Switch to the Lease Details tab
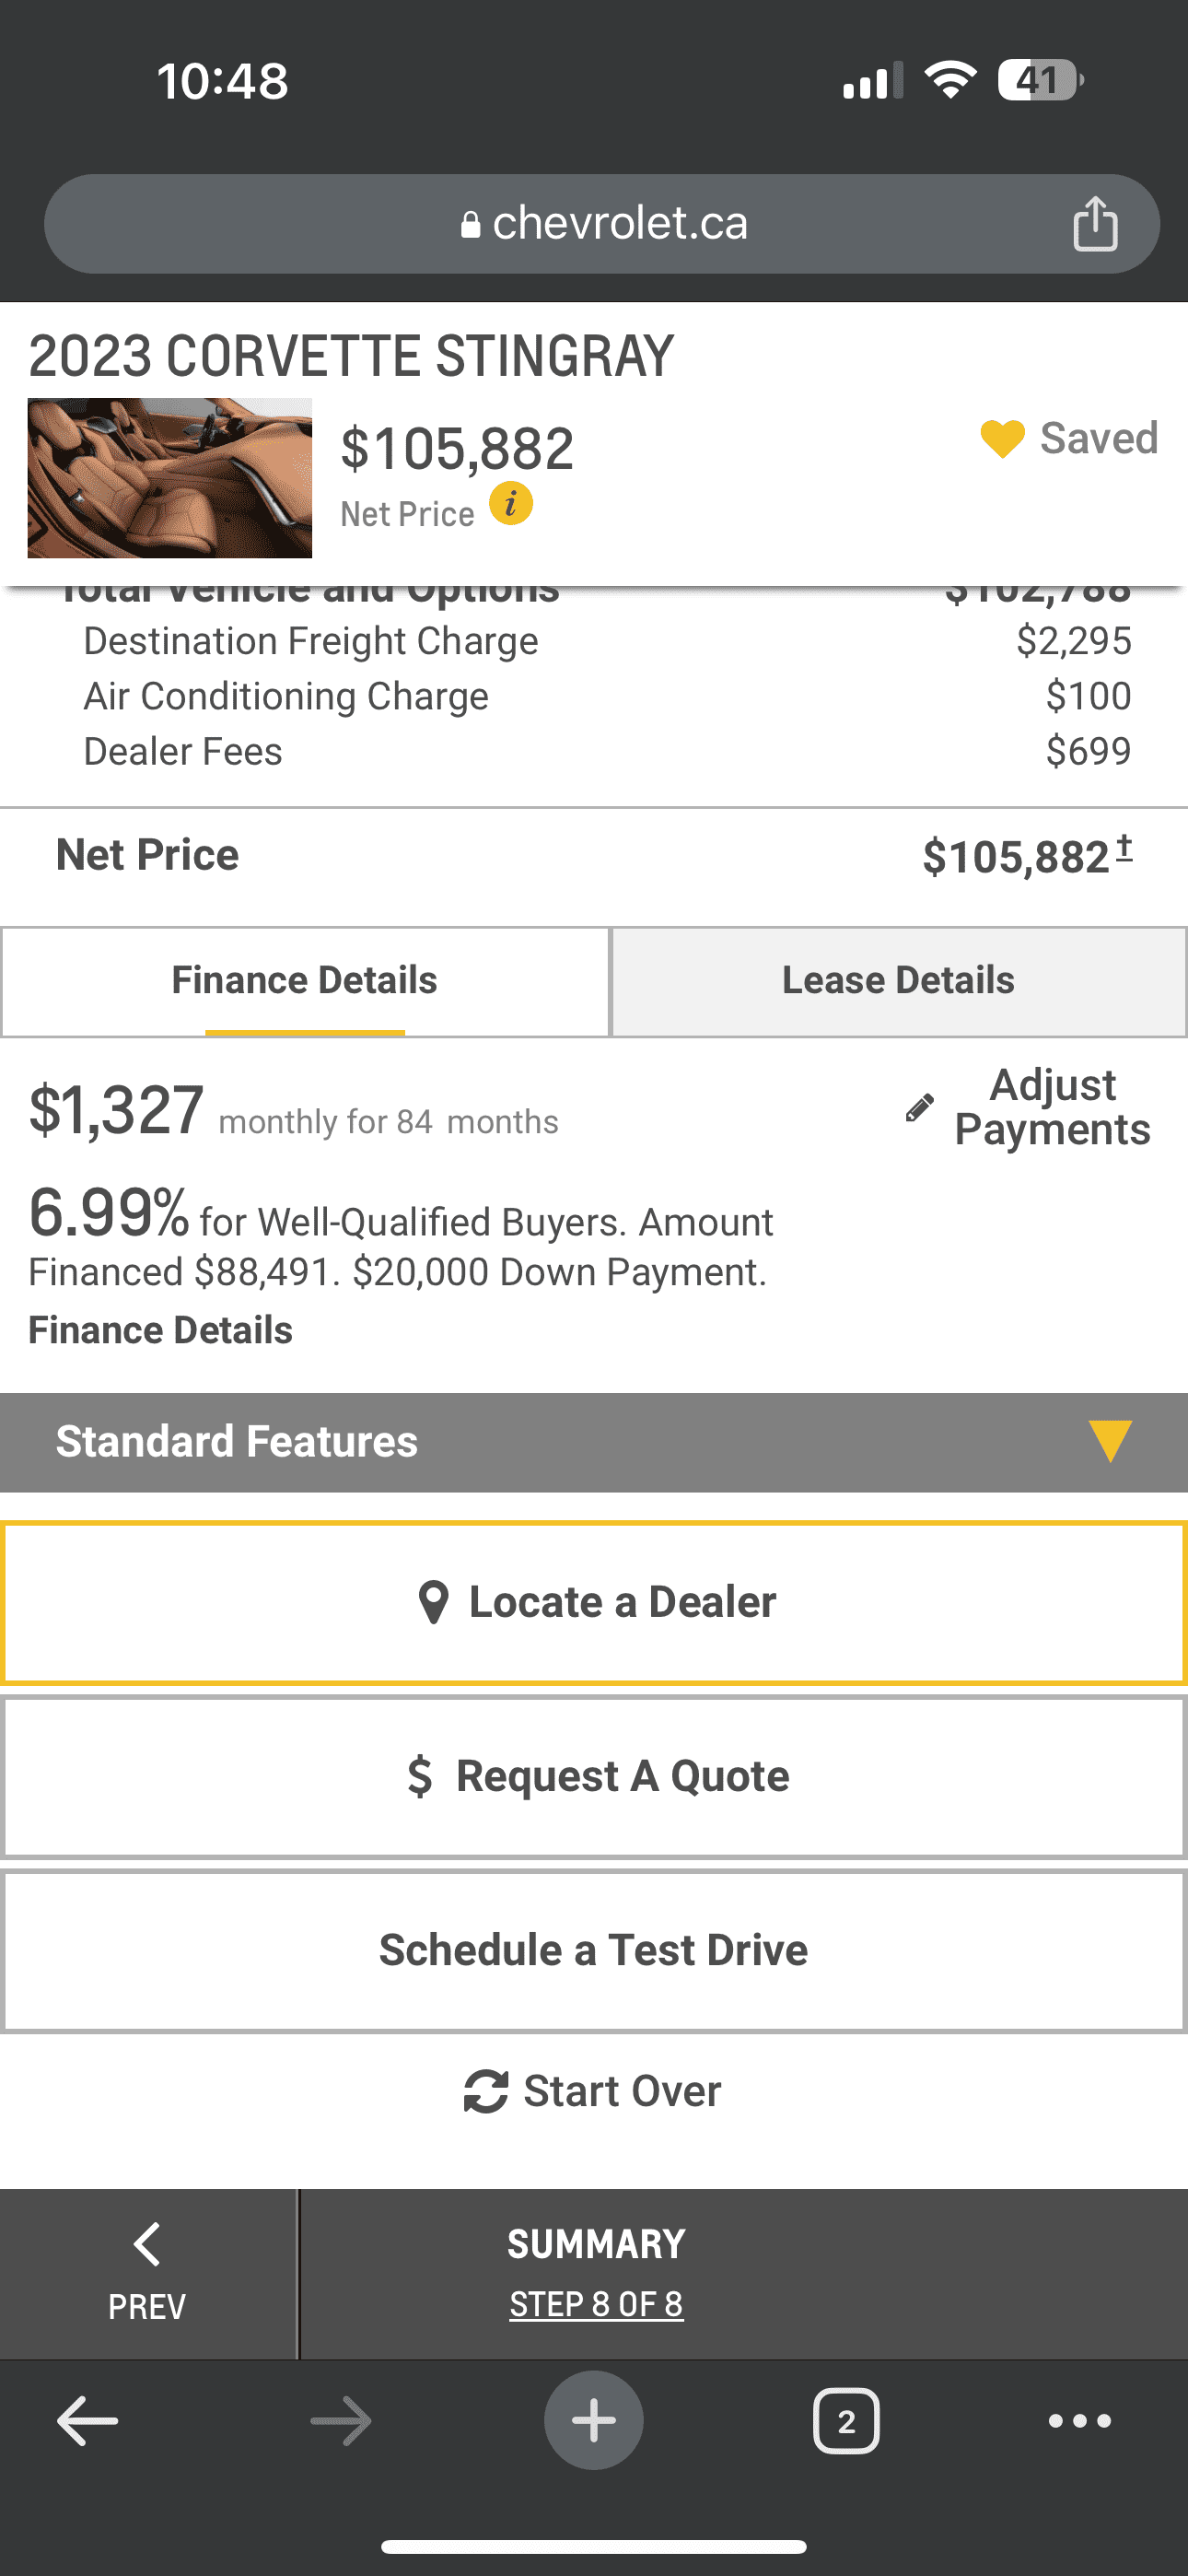1188x2576 pixels. click(x=898, y=981)
